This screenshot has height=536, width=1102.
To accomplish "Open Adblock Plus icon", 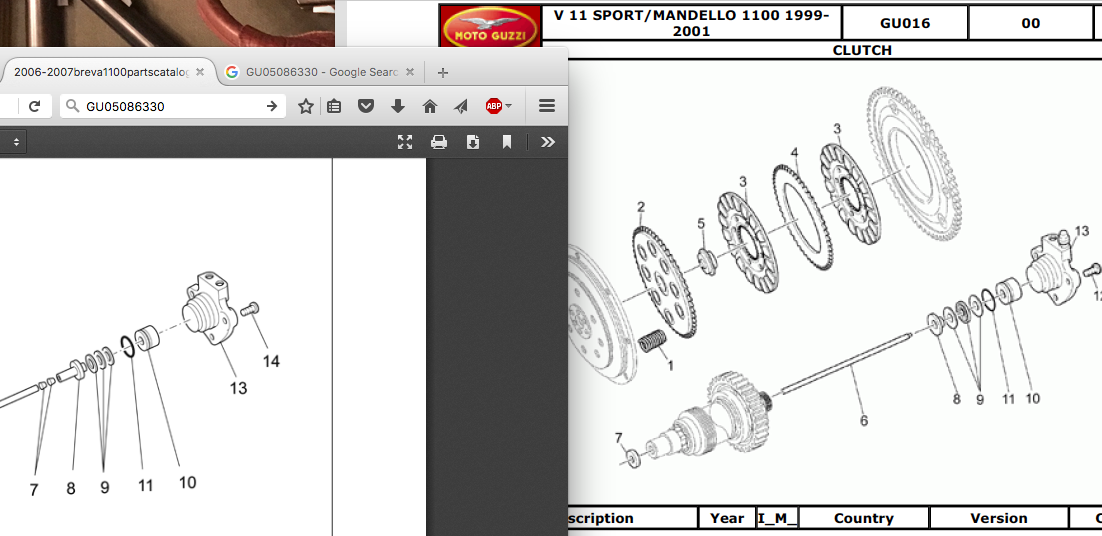I will click(493, 106).
